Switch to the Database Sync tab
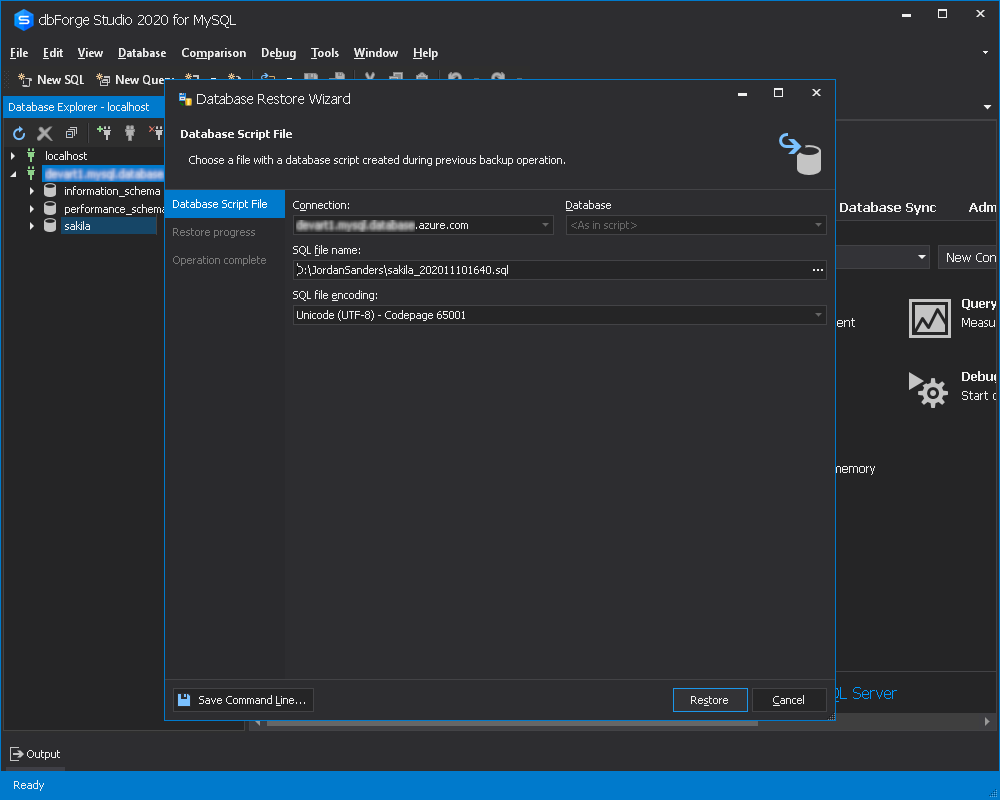The height and width of the screenshot is (800, 1000). 887,207
